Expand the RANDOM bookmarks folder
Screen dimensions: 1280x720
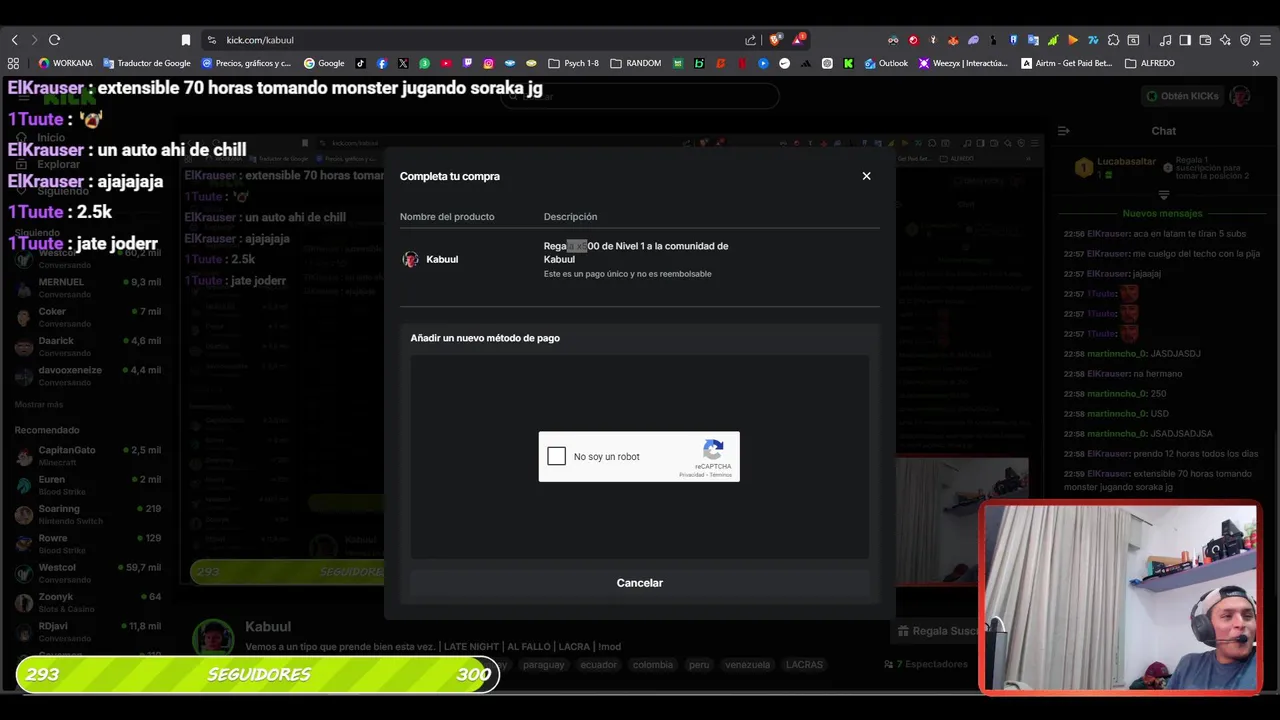(x=635, y=63)
